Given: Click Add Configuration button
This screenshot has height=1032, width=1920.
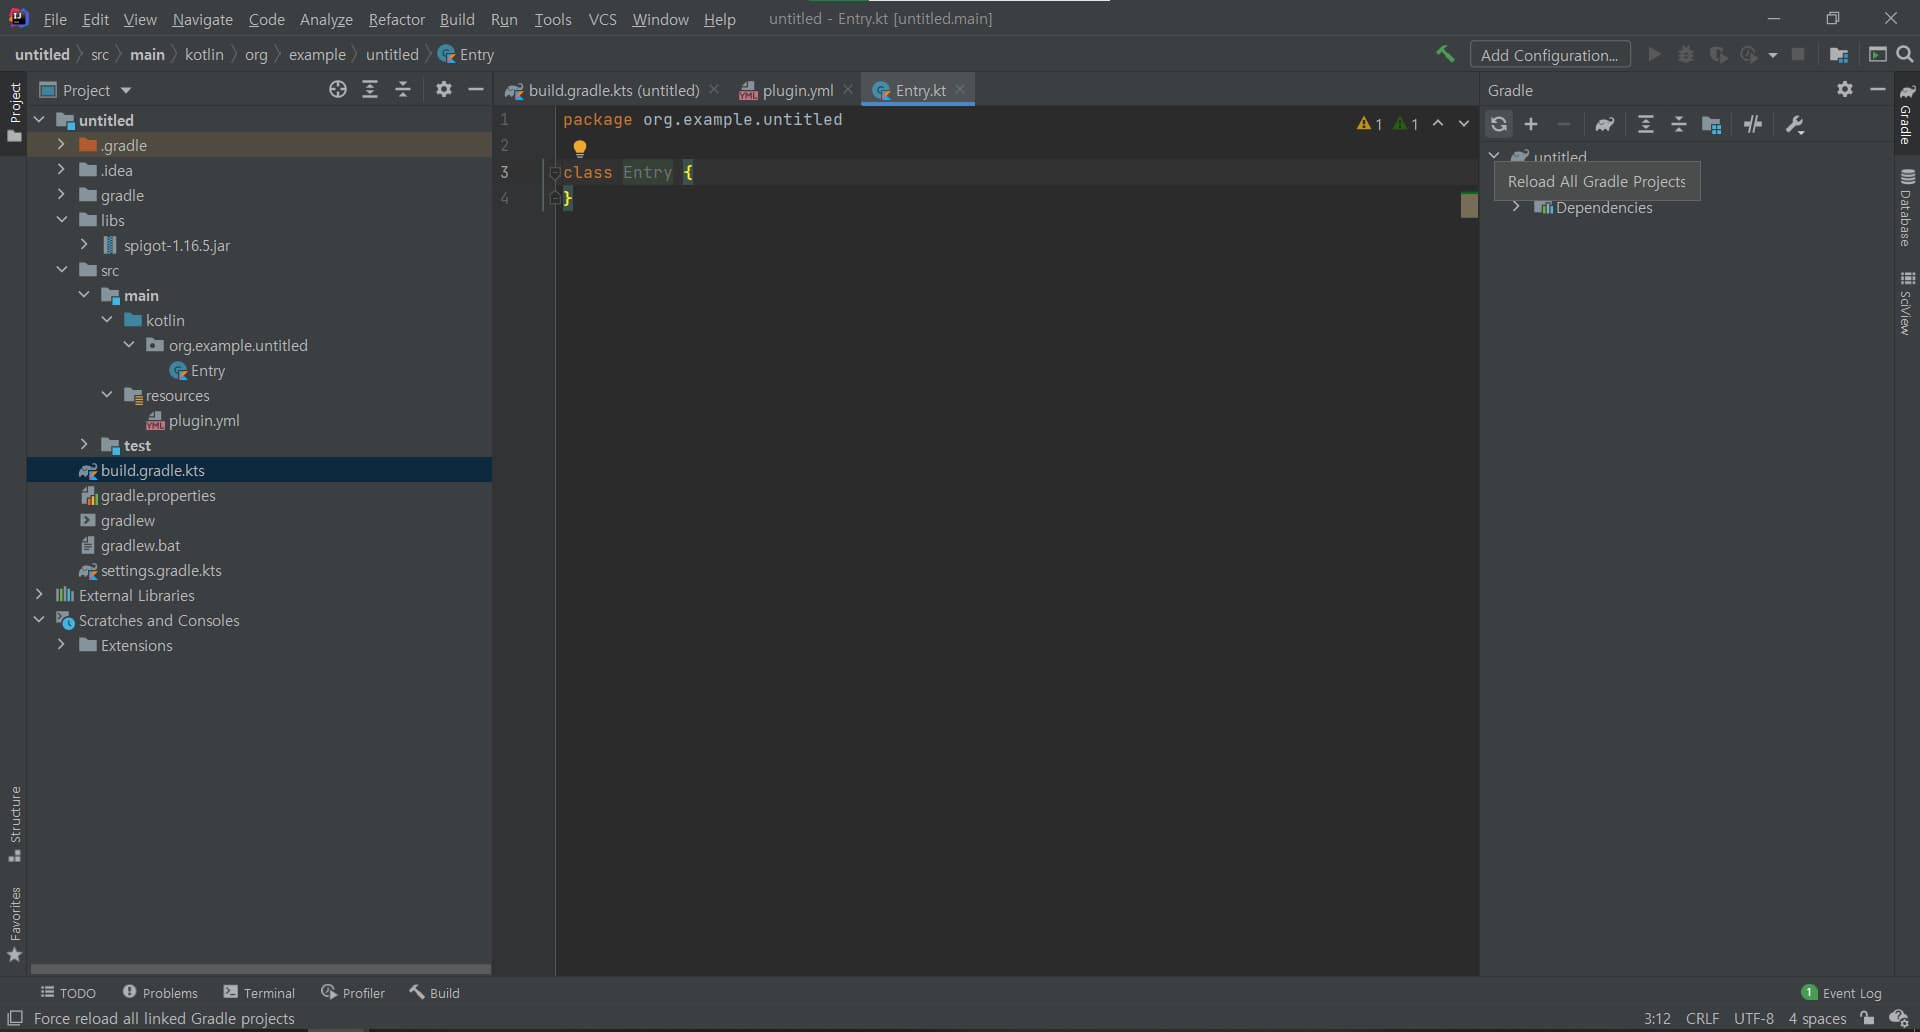Looking at the screenshot, I should coord(1550,54).
